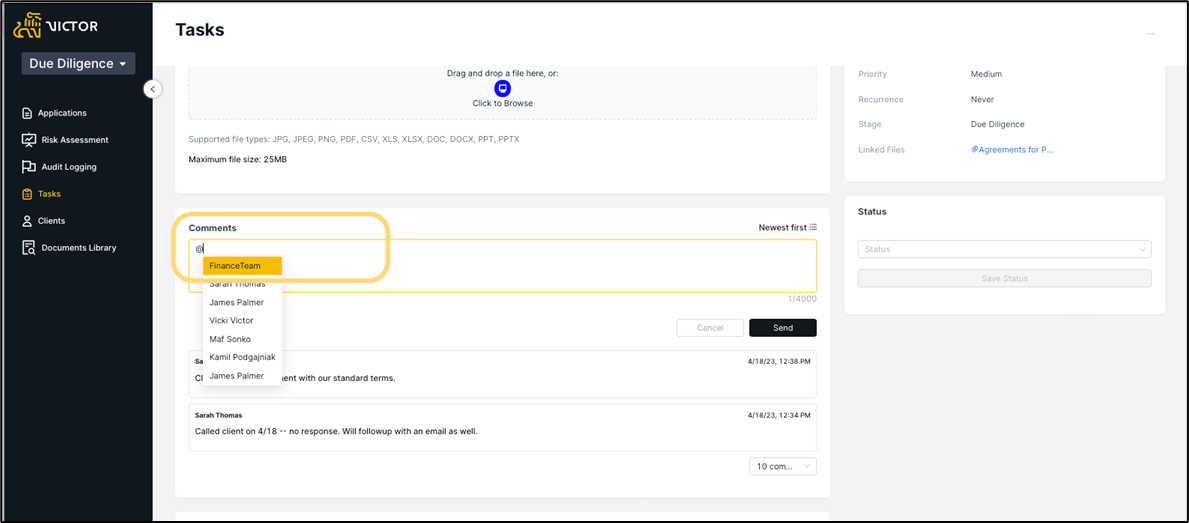
Task: Open the Clients section
Action: pos(52,221)
